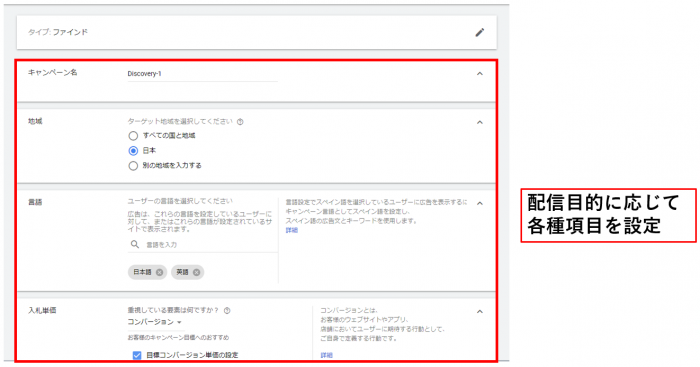The image size is (700, 367).
Task: Click the ユーザーの言語を選択してください text
Action: coord(180,201)
